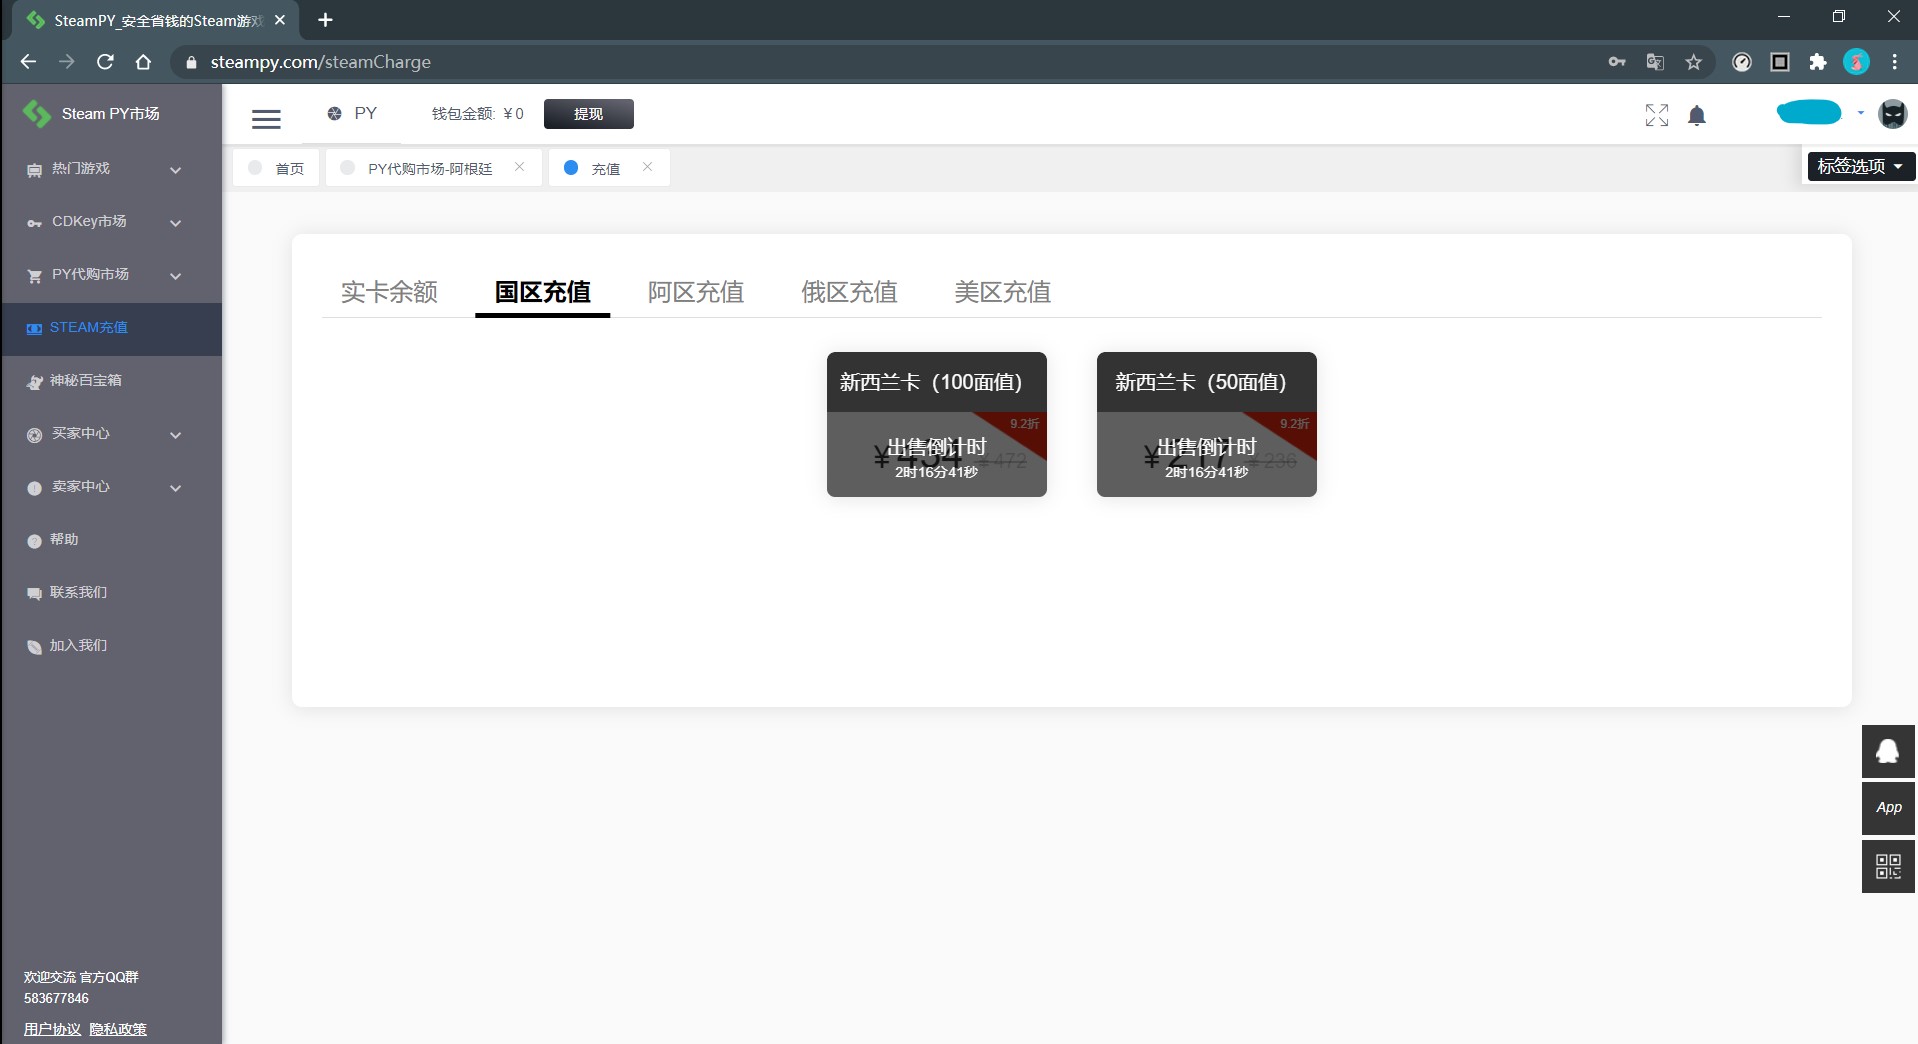Click the user avatar at top right

point(1893,114)
